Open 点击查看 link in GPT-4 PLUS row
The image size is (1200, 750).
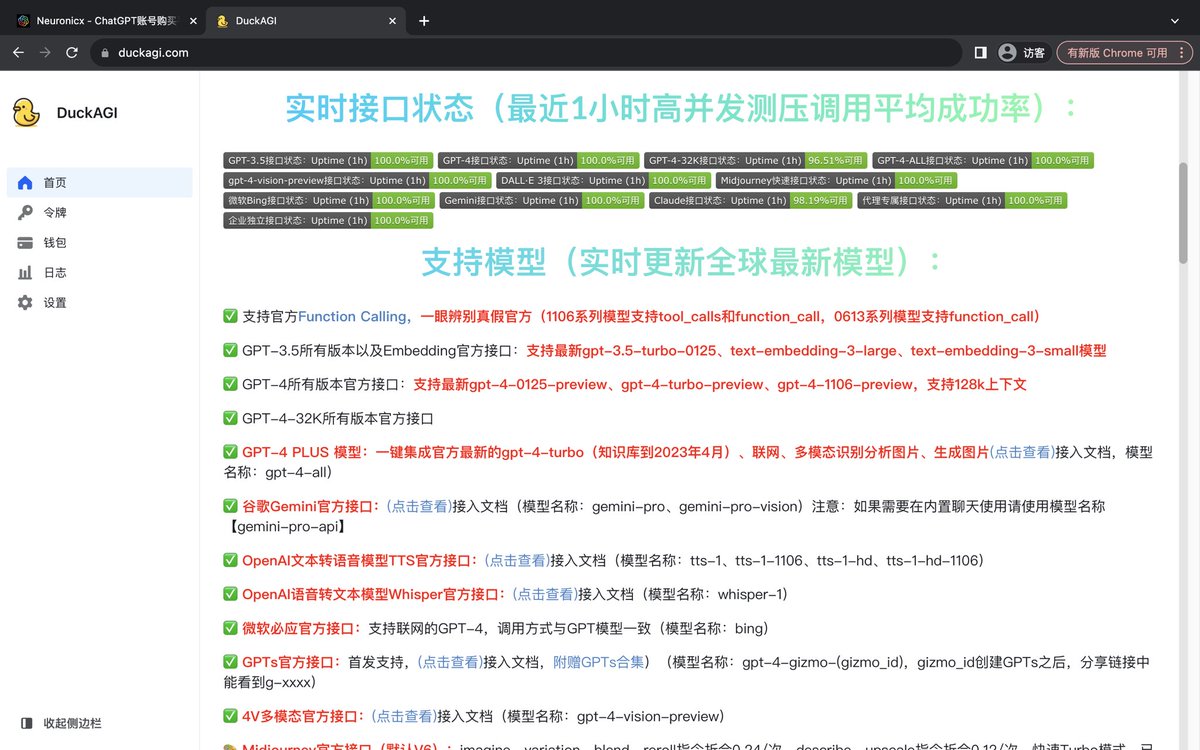pos(1022,453)
